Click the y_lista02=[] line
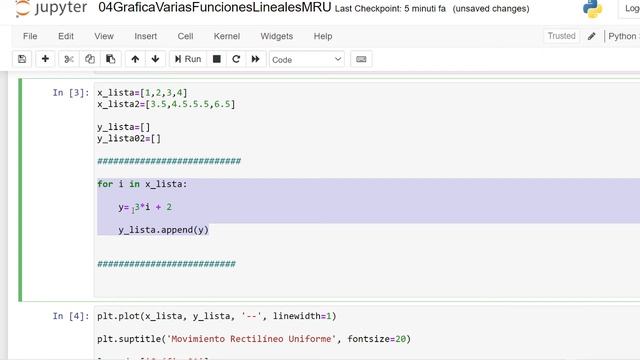 pos(129,138)
